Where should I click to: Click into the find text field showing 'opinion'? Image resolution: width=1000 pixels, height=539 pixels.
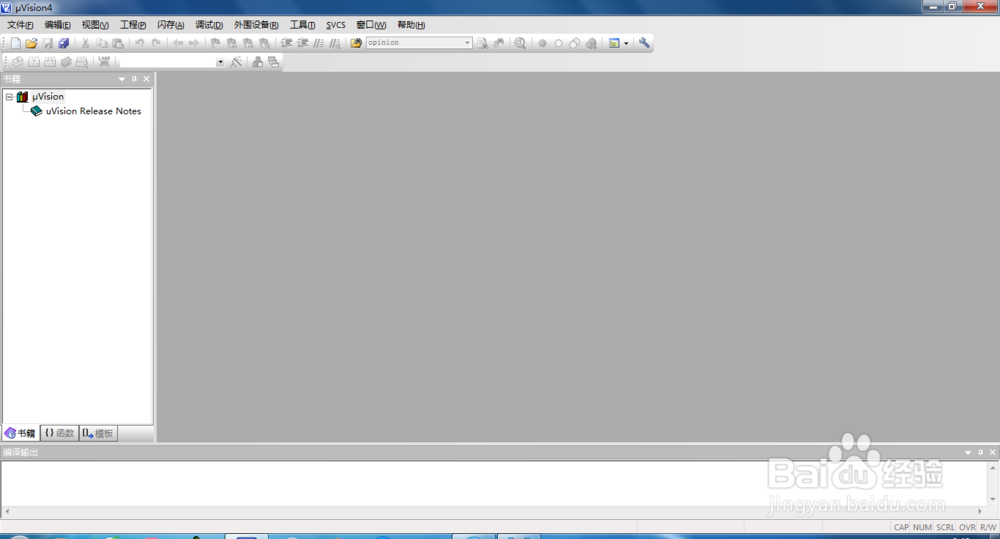tap(415, 43)
